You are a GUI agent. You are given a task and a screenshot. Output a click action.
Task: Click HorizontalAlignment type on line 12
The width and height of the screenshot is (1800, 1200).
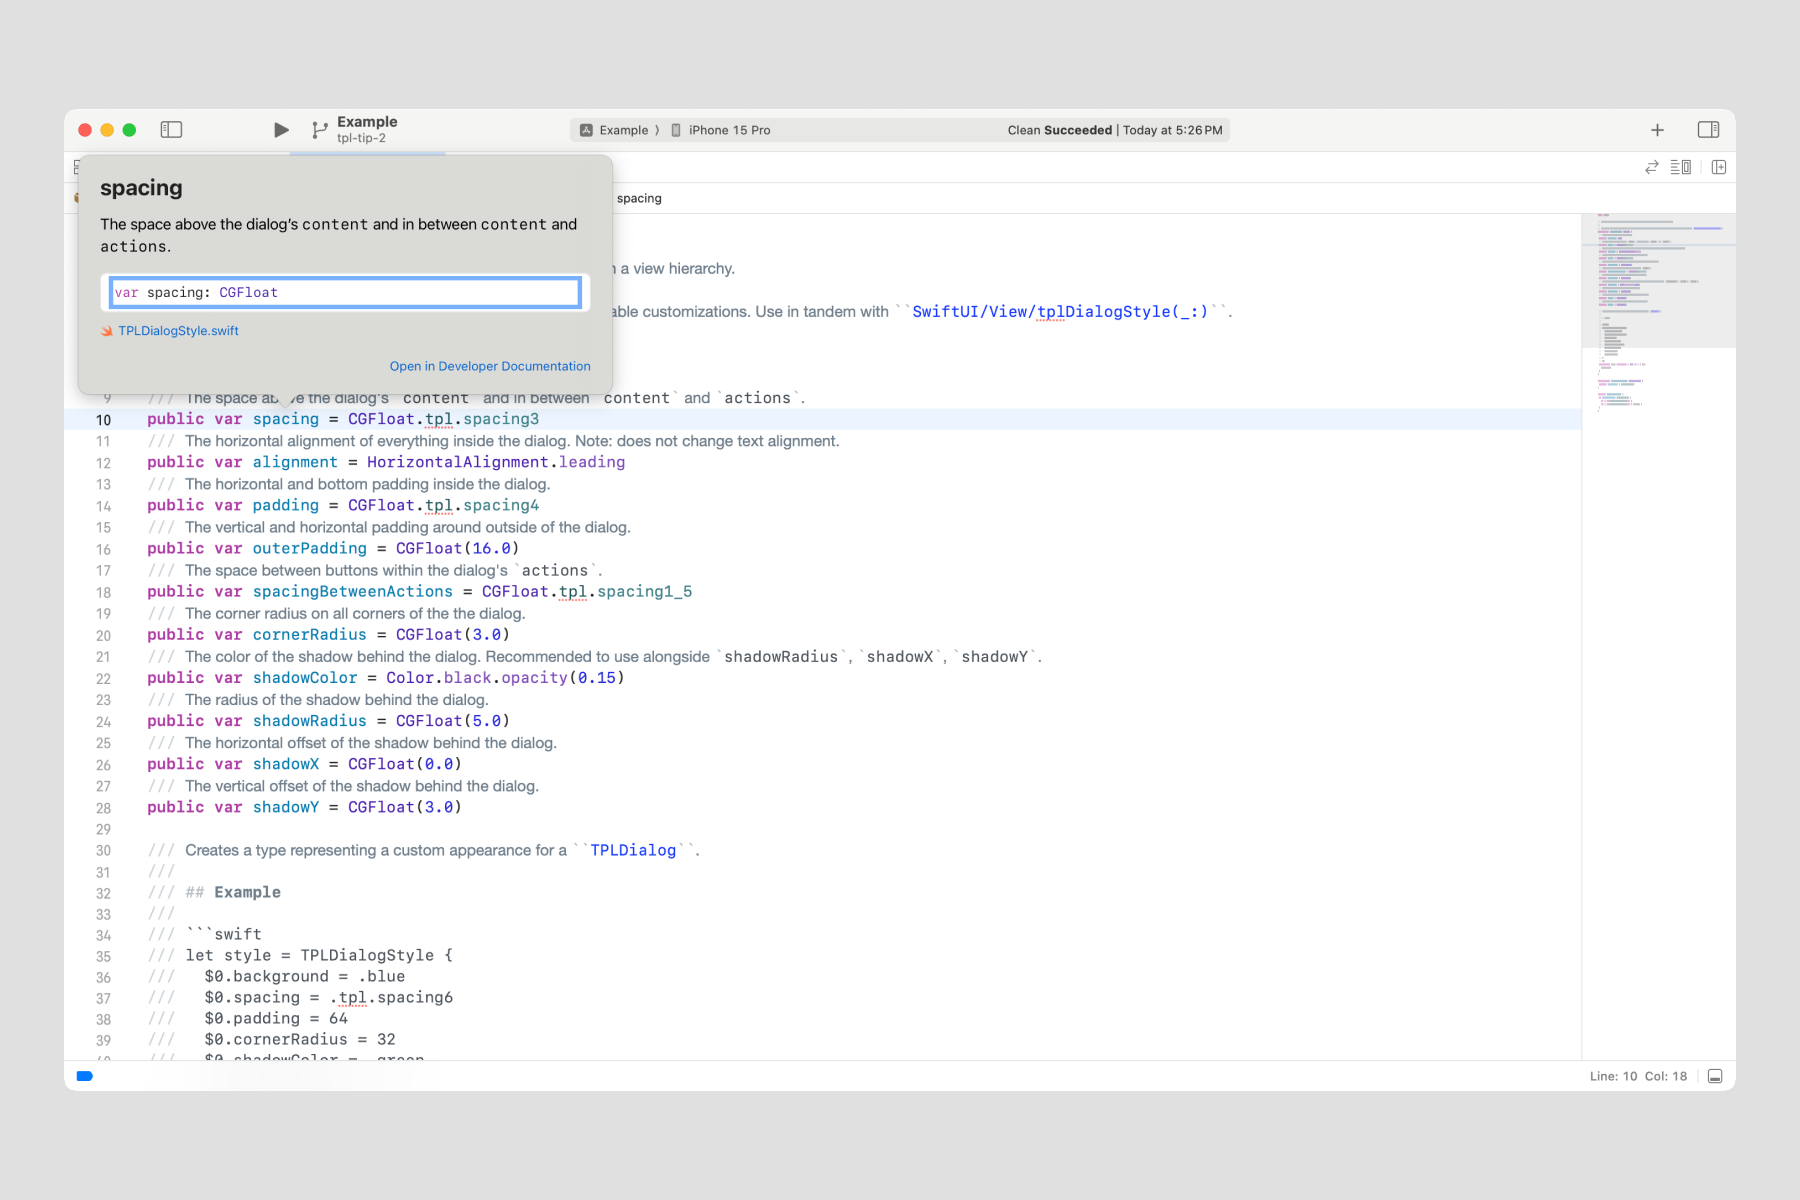457,462
